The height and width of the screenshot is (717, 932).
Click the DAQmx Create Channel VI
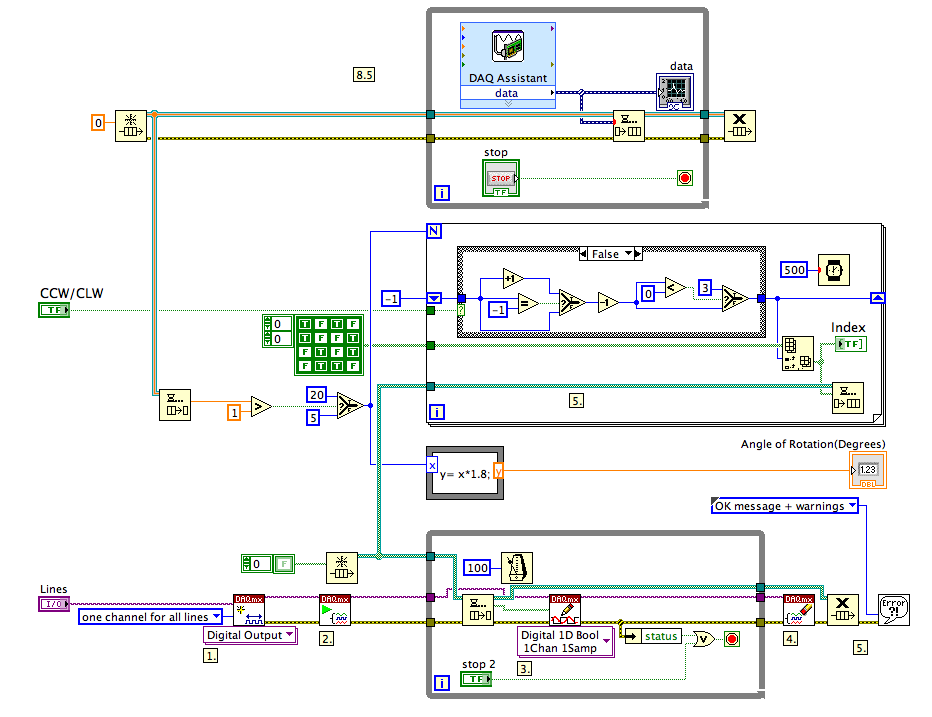point(248,610)
